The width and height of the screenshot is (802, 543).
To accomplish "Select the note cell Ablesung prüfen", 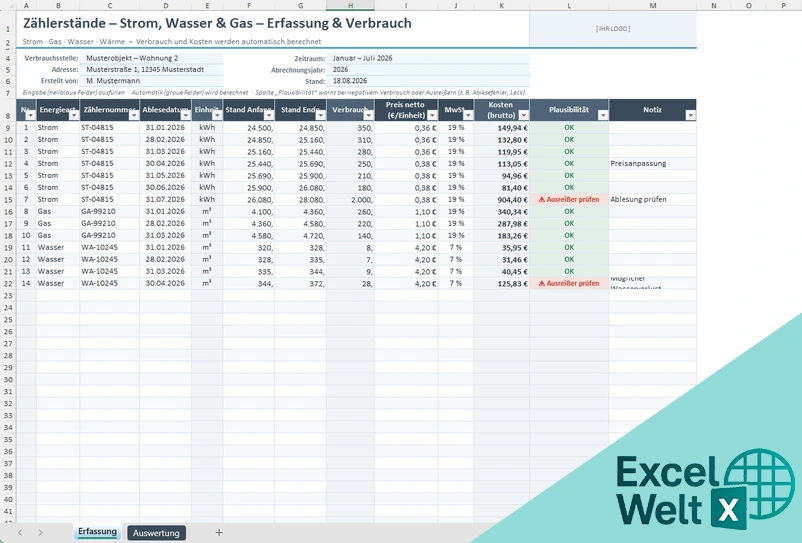I will (x=653, y=199).
